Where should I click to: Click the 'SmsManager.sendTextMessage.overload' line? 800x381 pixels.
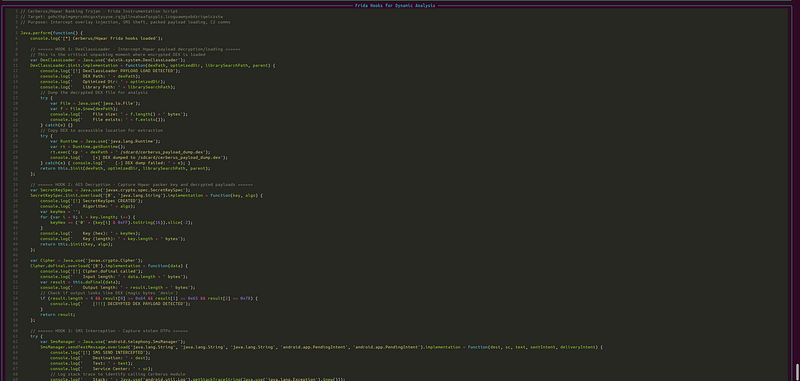pos(321,347)
